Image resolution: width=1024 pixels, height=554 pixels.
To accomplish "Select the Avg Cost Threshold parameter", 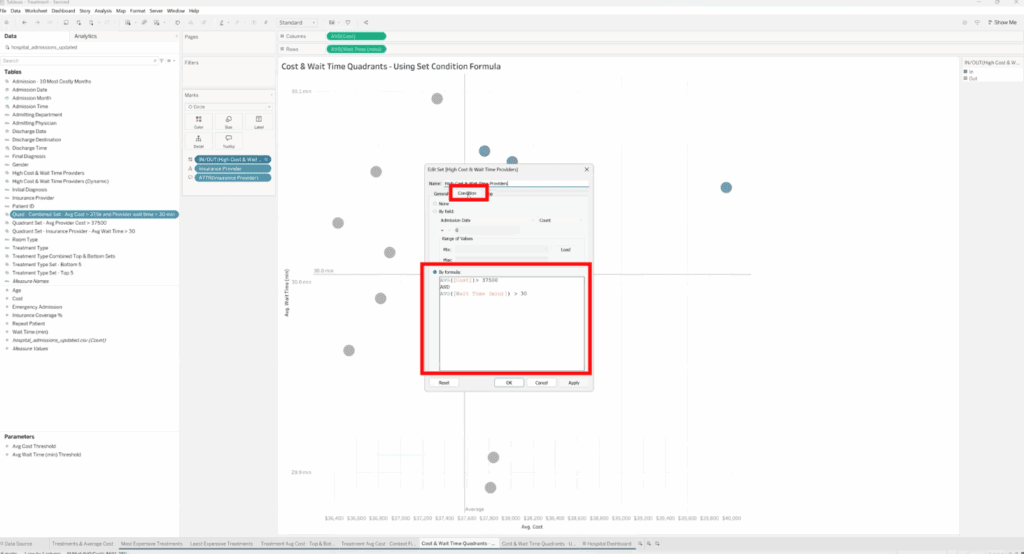I will (x=34, y=446).
